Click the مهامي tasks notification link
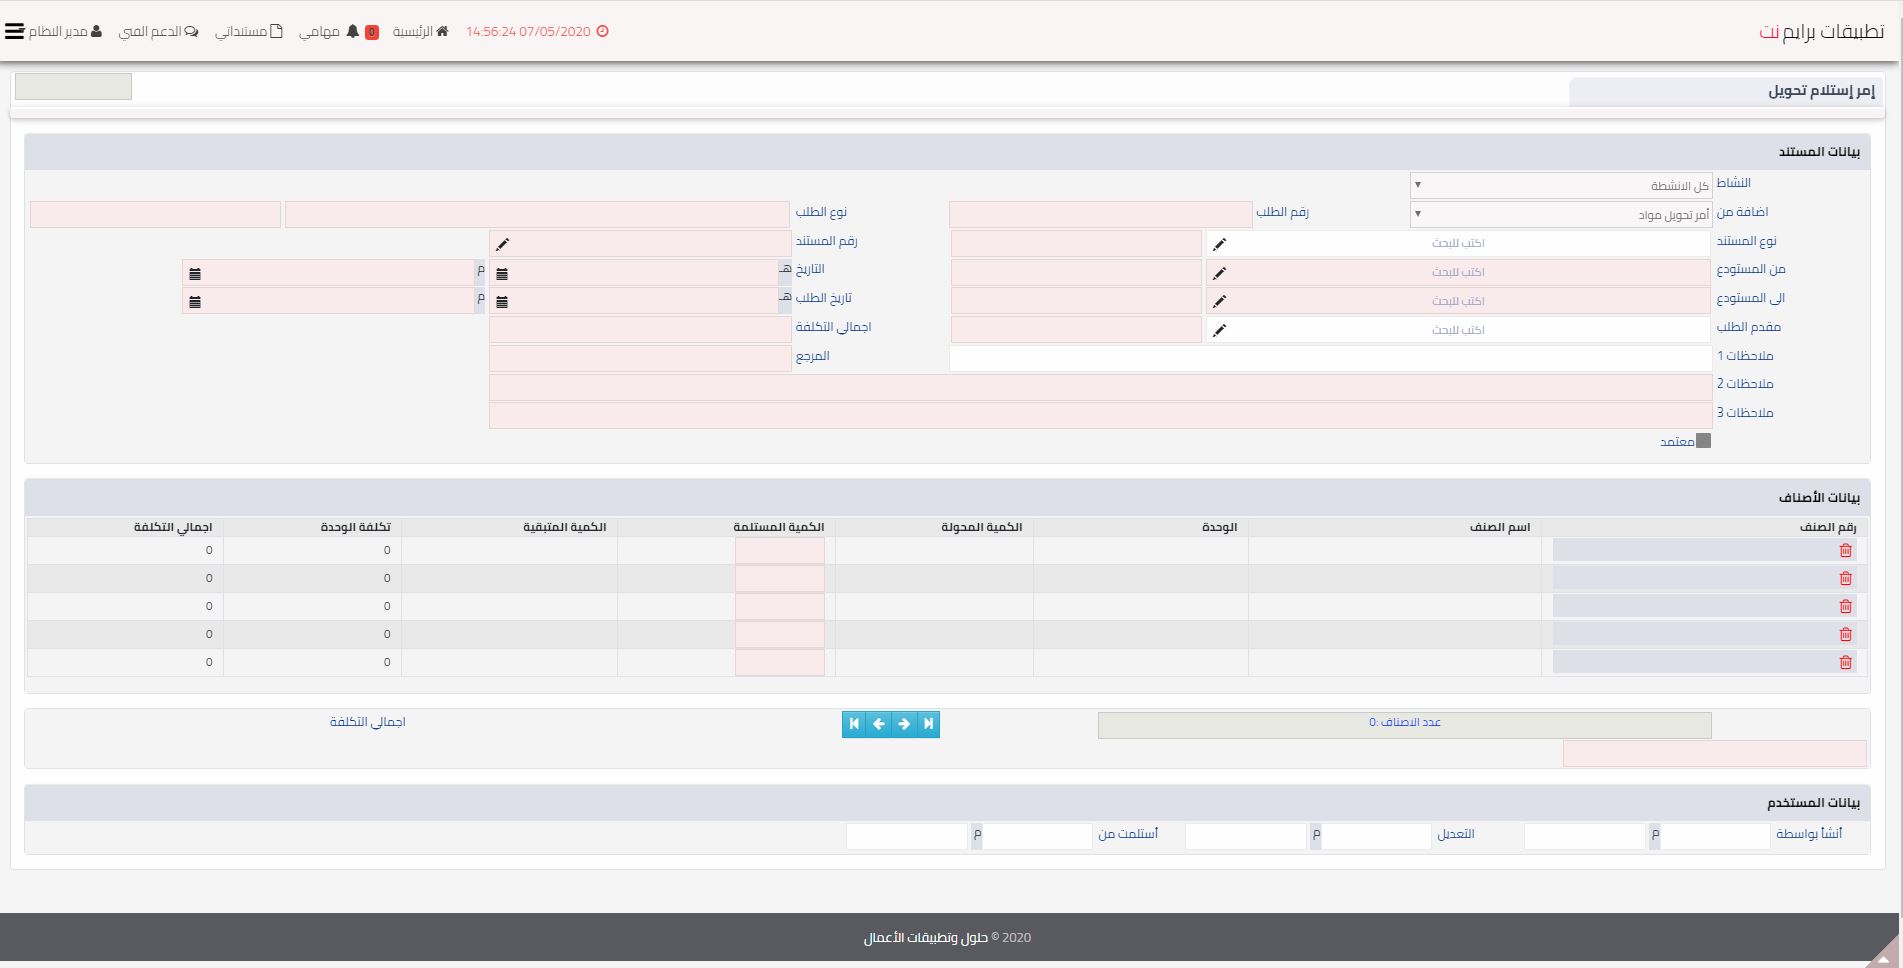Image resolution: width=1903 pixels, height=968 pixels. point(328,31)
